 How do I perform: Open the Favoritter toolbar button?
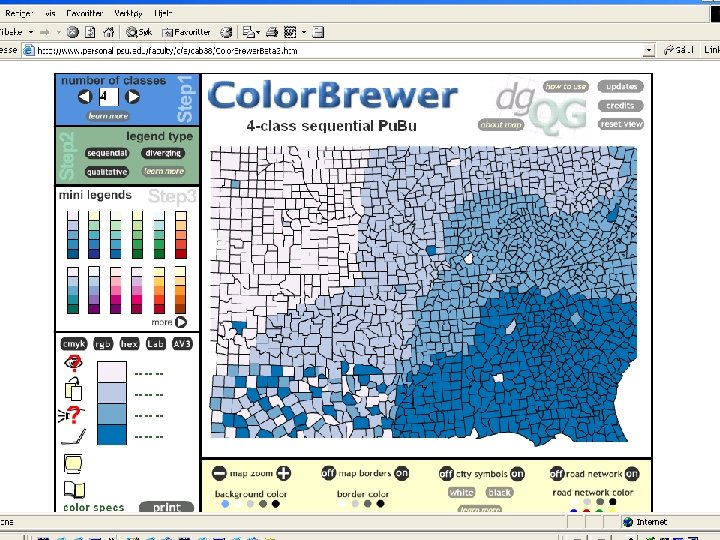(x=186, y=32)
